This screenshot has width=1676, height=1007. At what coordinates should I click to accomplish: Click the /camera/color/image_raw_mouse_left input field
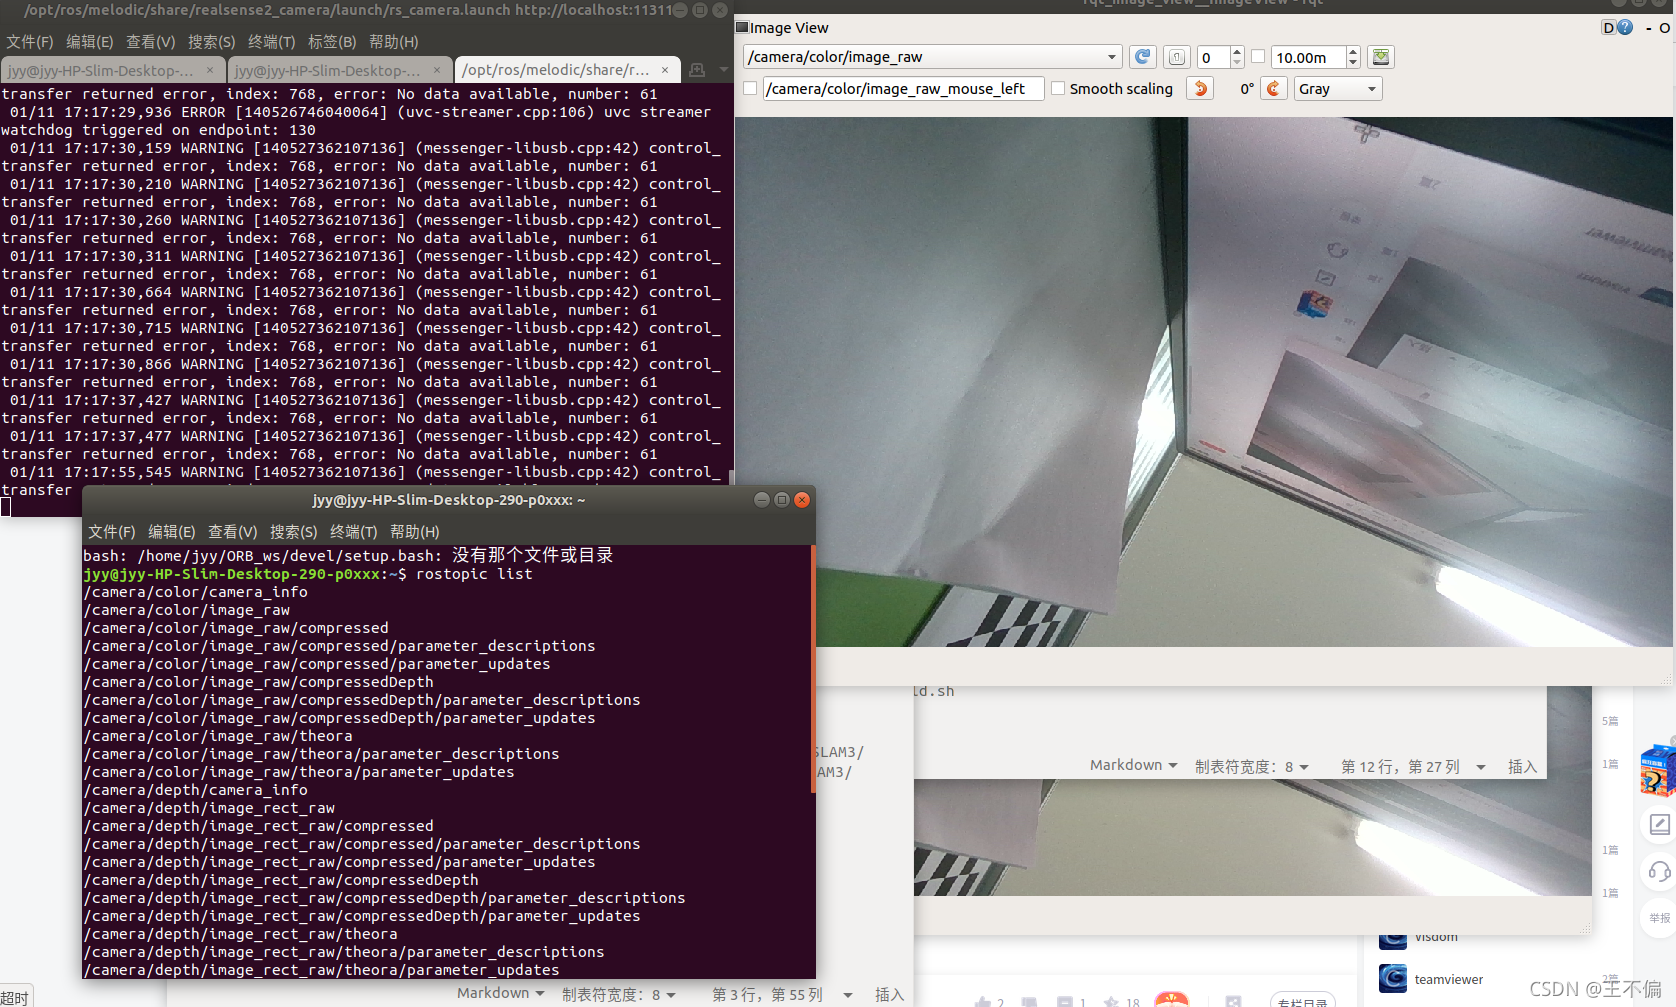coord(903,89)
